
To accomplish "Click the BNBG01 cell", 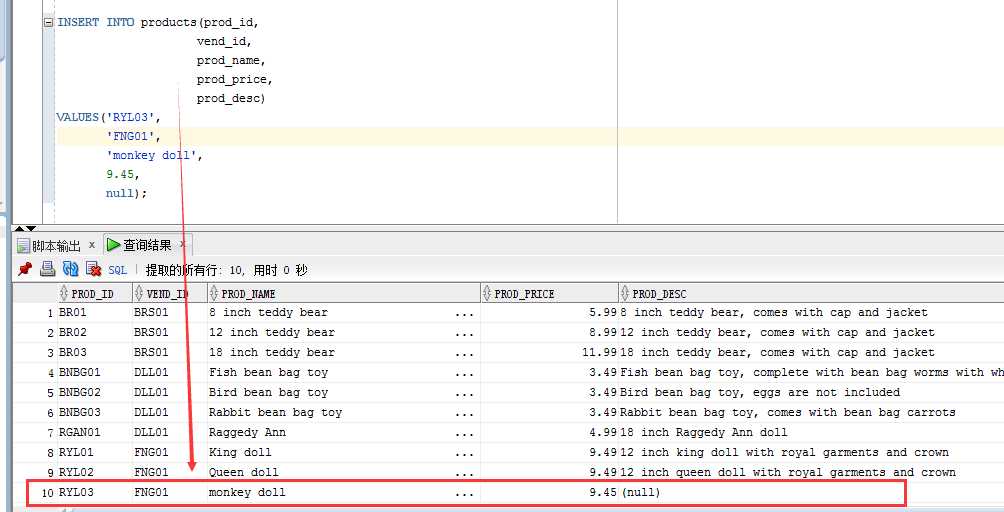I will point(95,372).
